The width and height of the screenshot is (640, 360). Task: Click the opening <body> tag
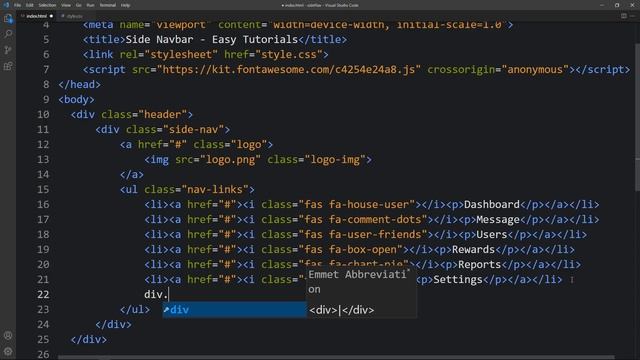tap(76, 100)
